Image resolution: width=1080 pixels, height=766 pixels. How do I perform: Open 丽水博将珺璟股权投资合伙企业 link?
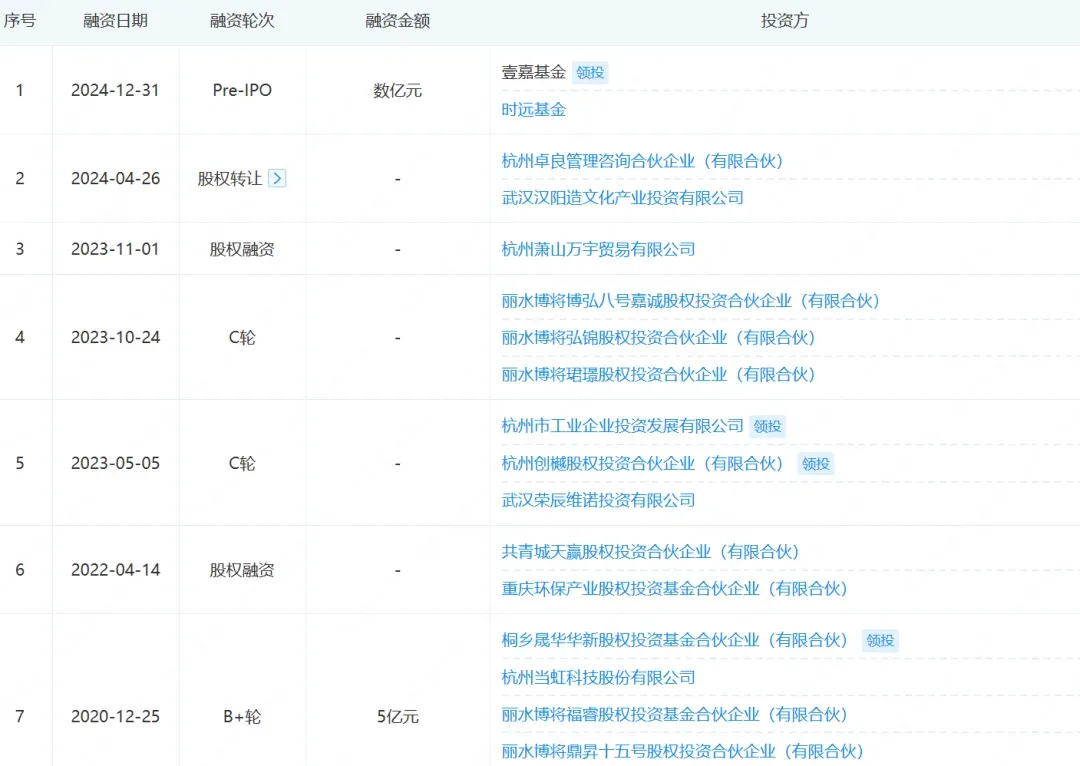coord(658,375)
